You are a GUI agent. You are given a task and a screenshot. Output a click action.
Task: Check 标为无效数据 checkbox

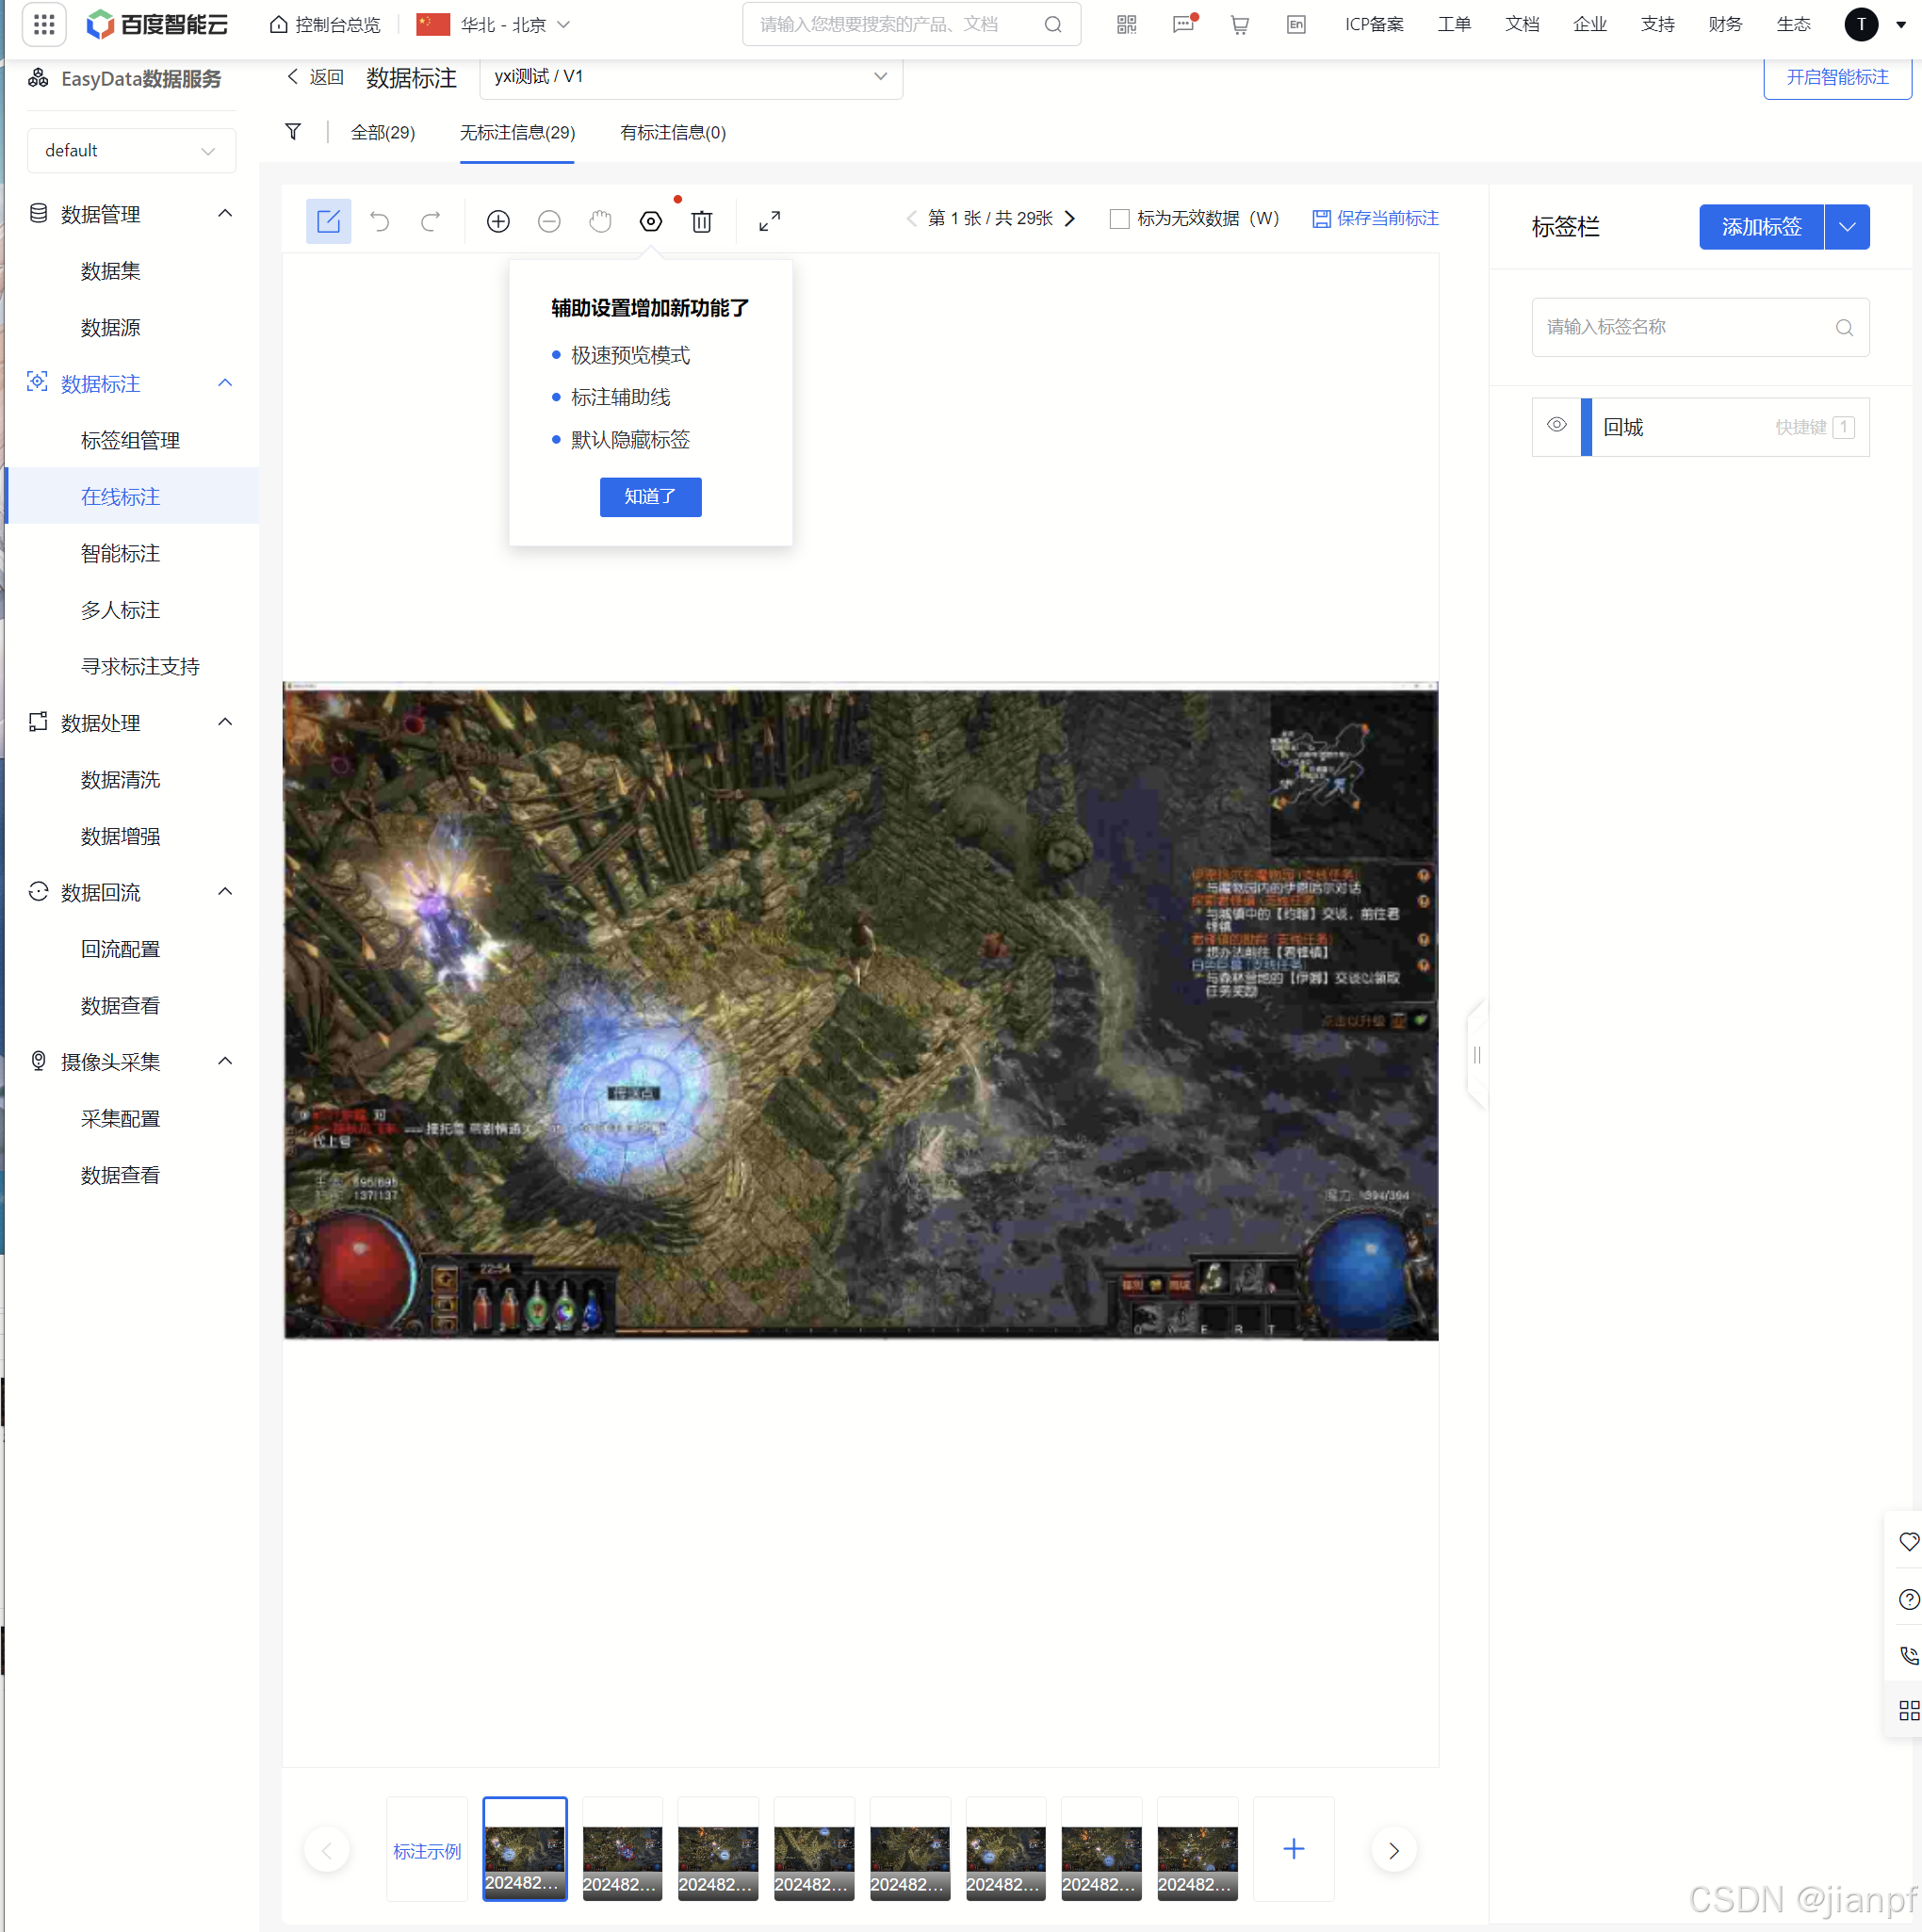(1119, 219)
